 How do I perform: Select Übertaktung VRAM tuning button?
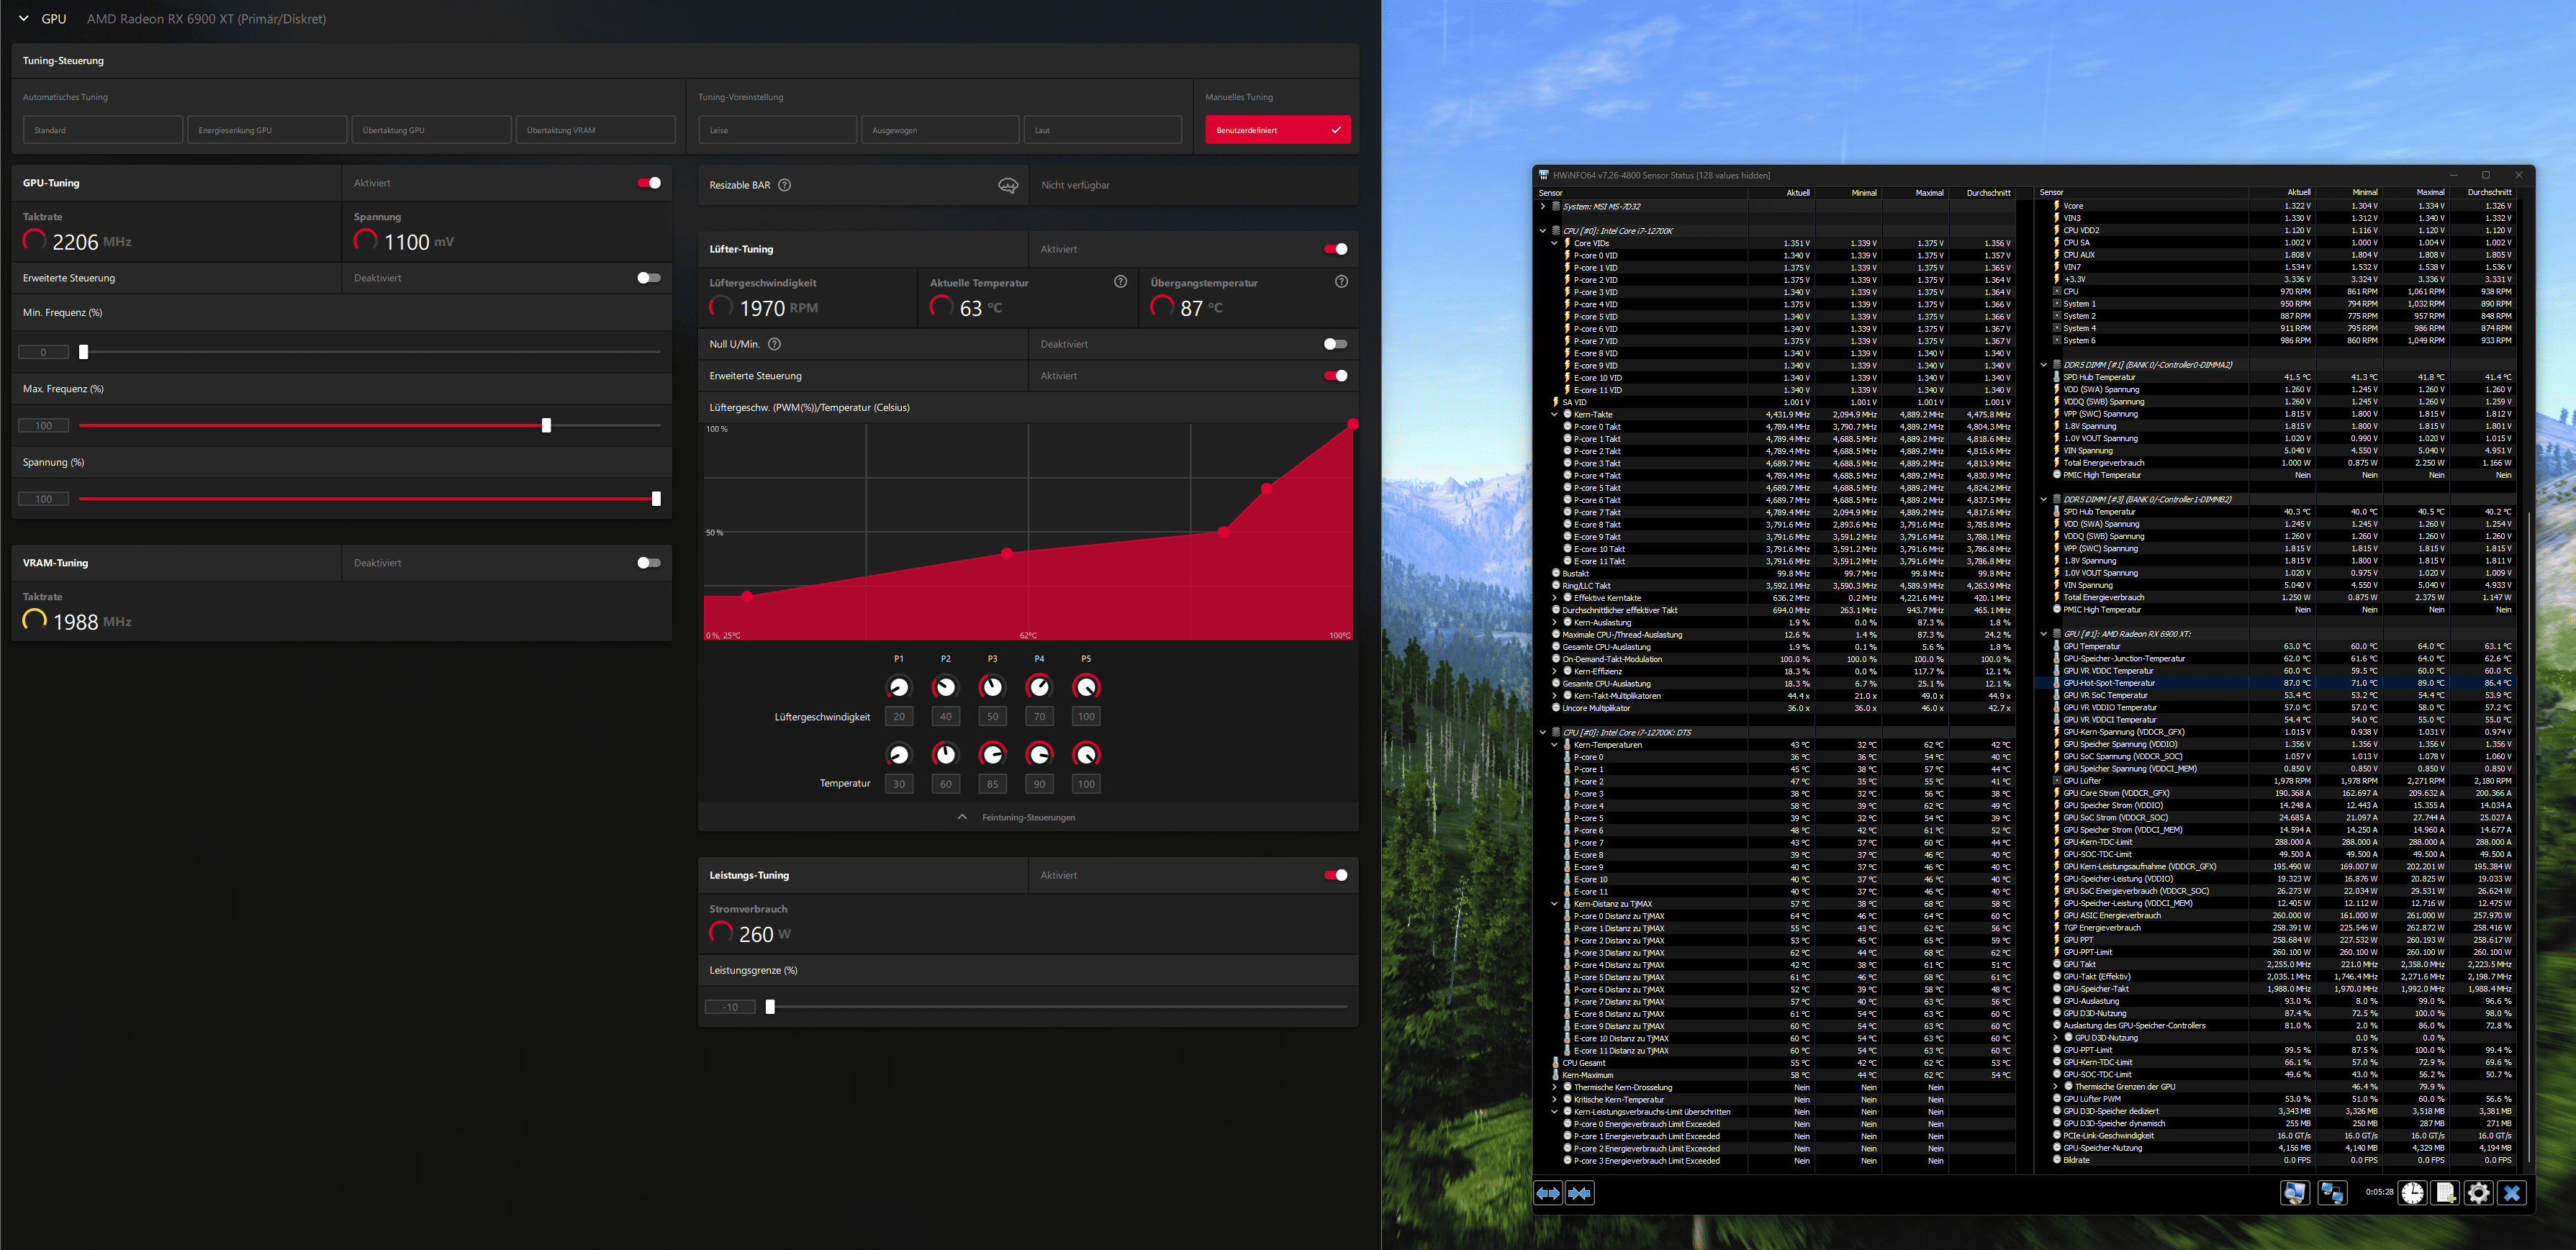(595, 130)
